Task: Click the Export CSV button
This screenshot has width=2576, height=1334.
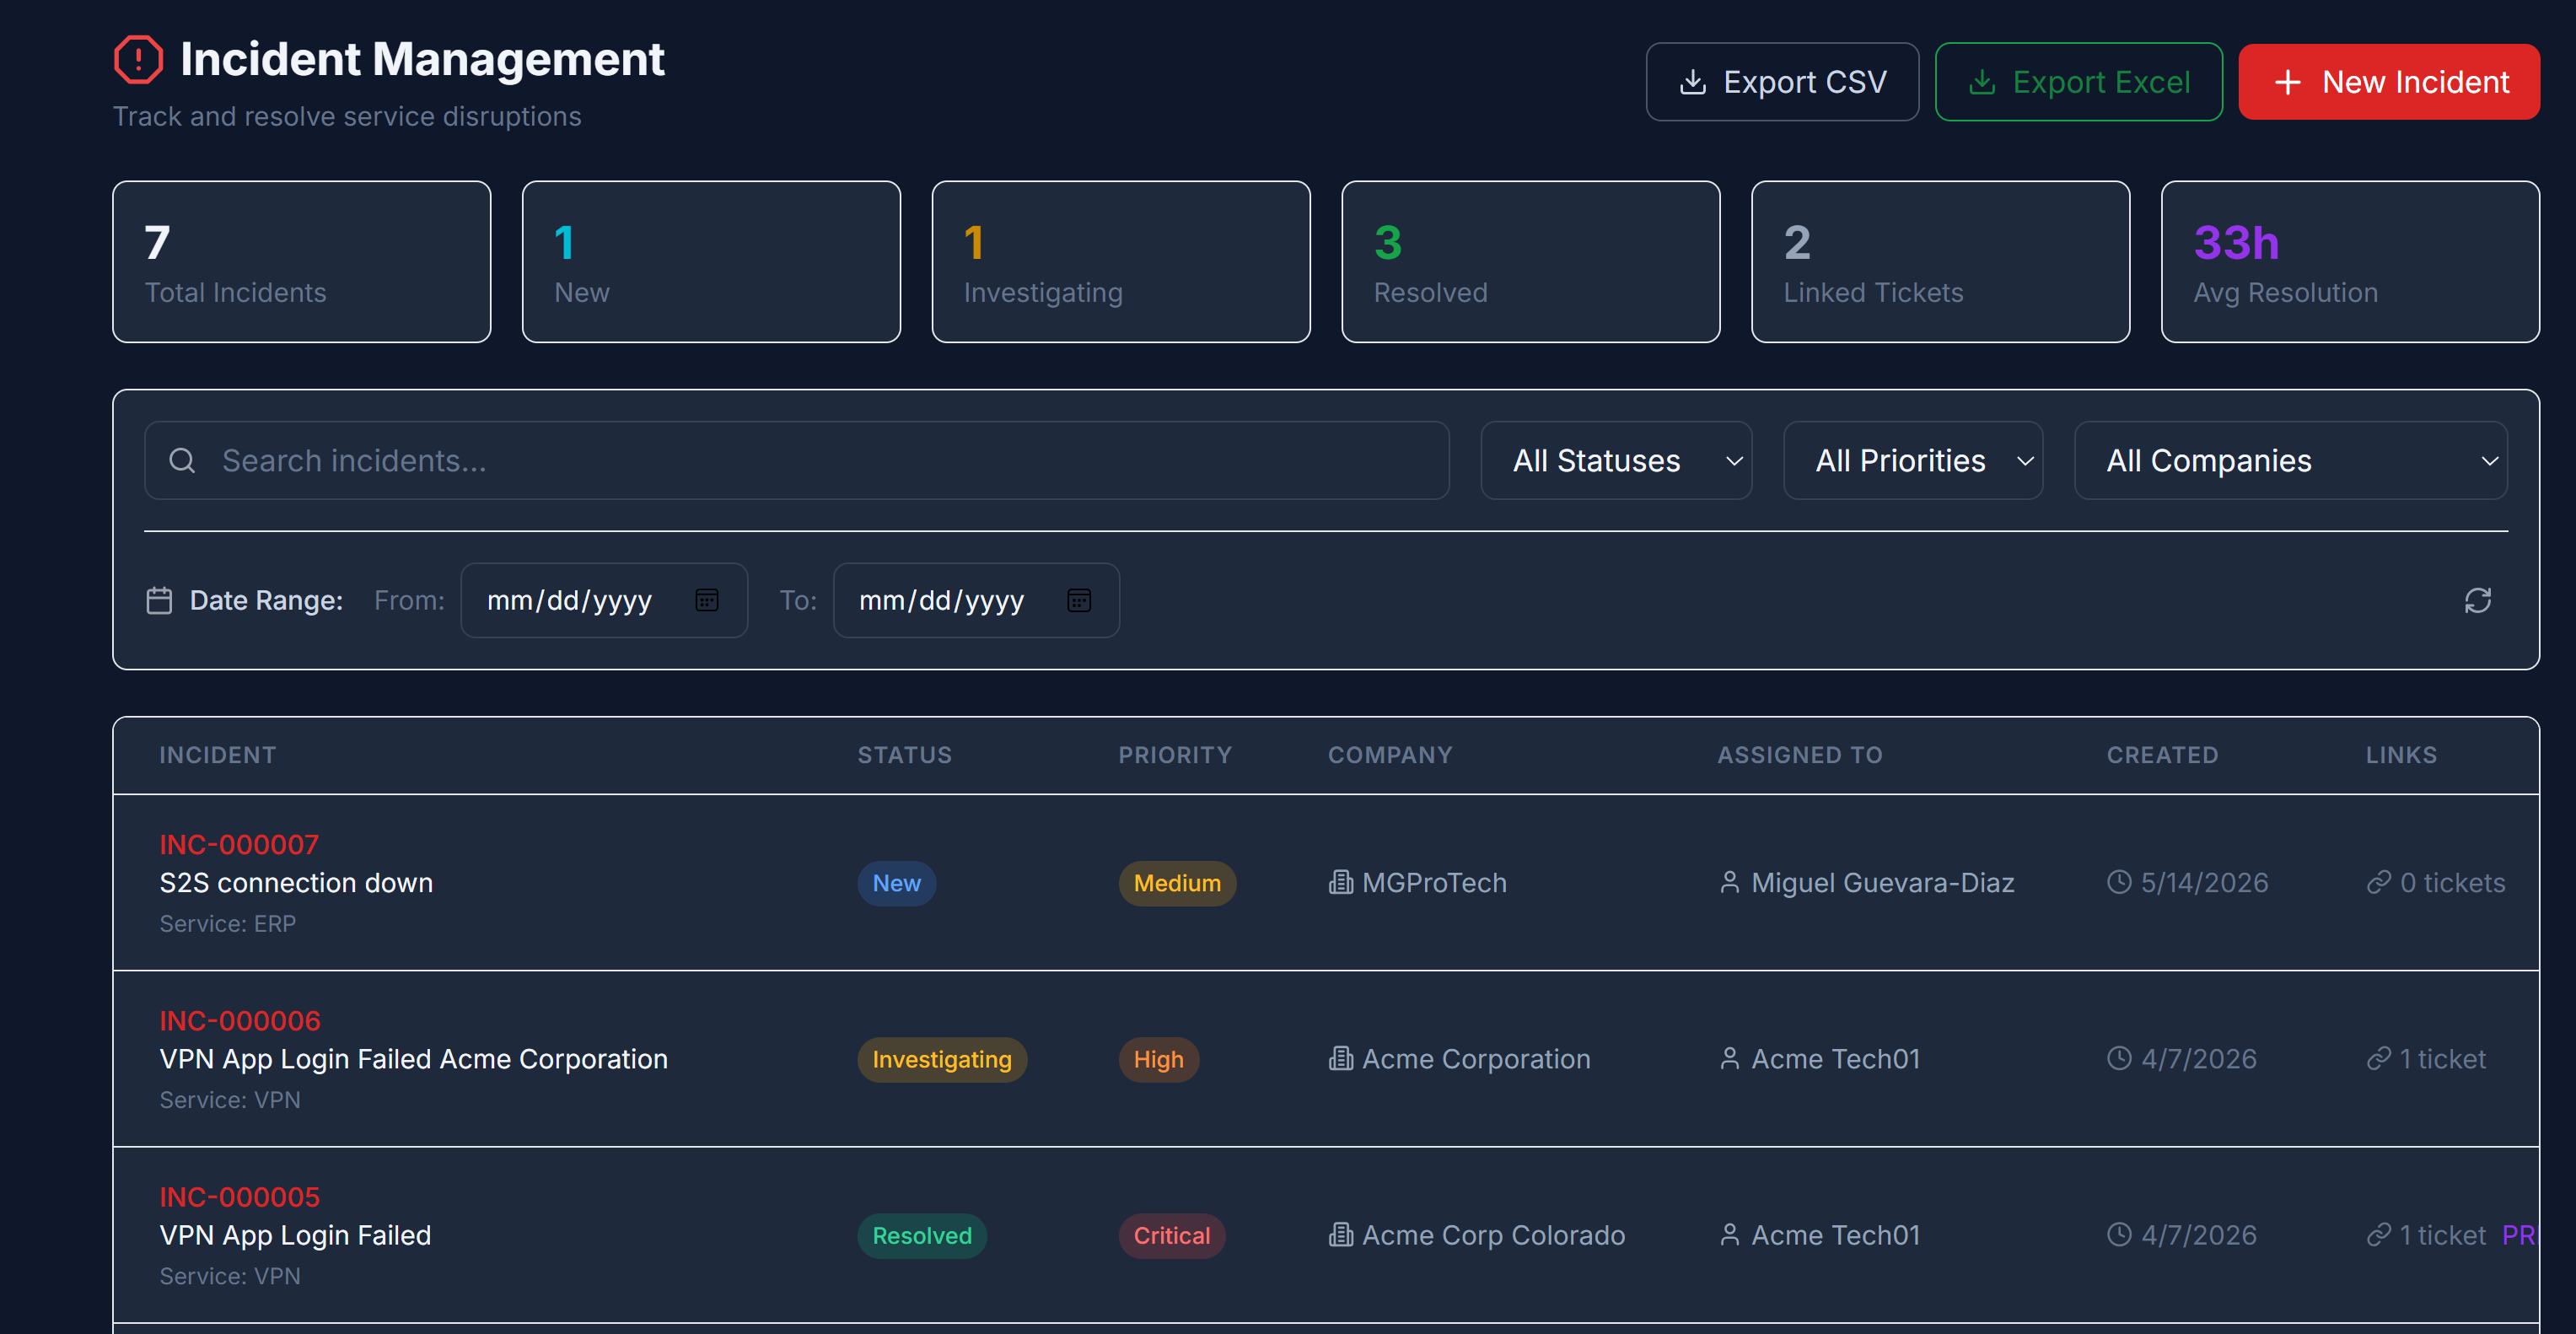Action: 1782,82
